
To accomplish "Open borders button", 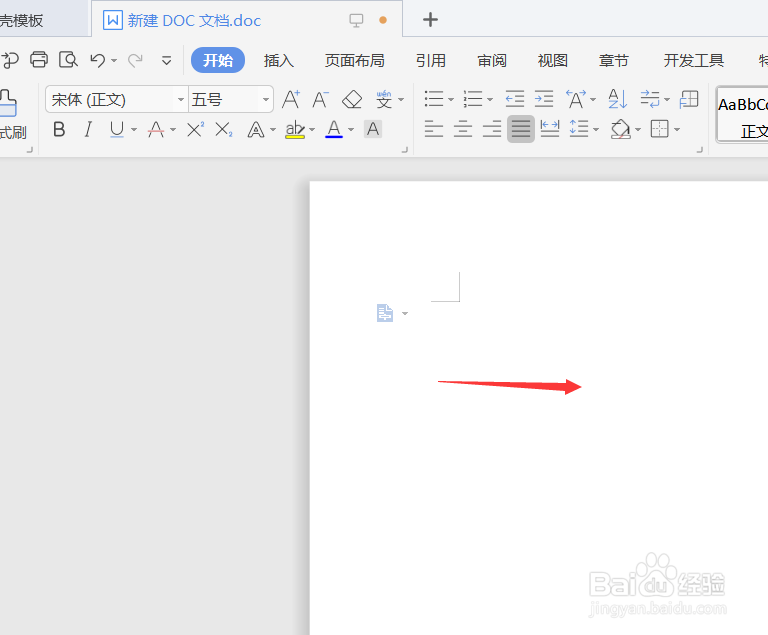I will [659, 129].
